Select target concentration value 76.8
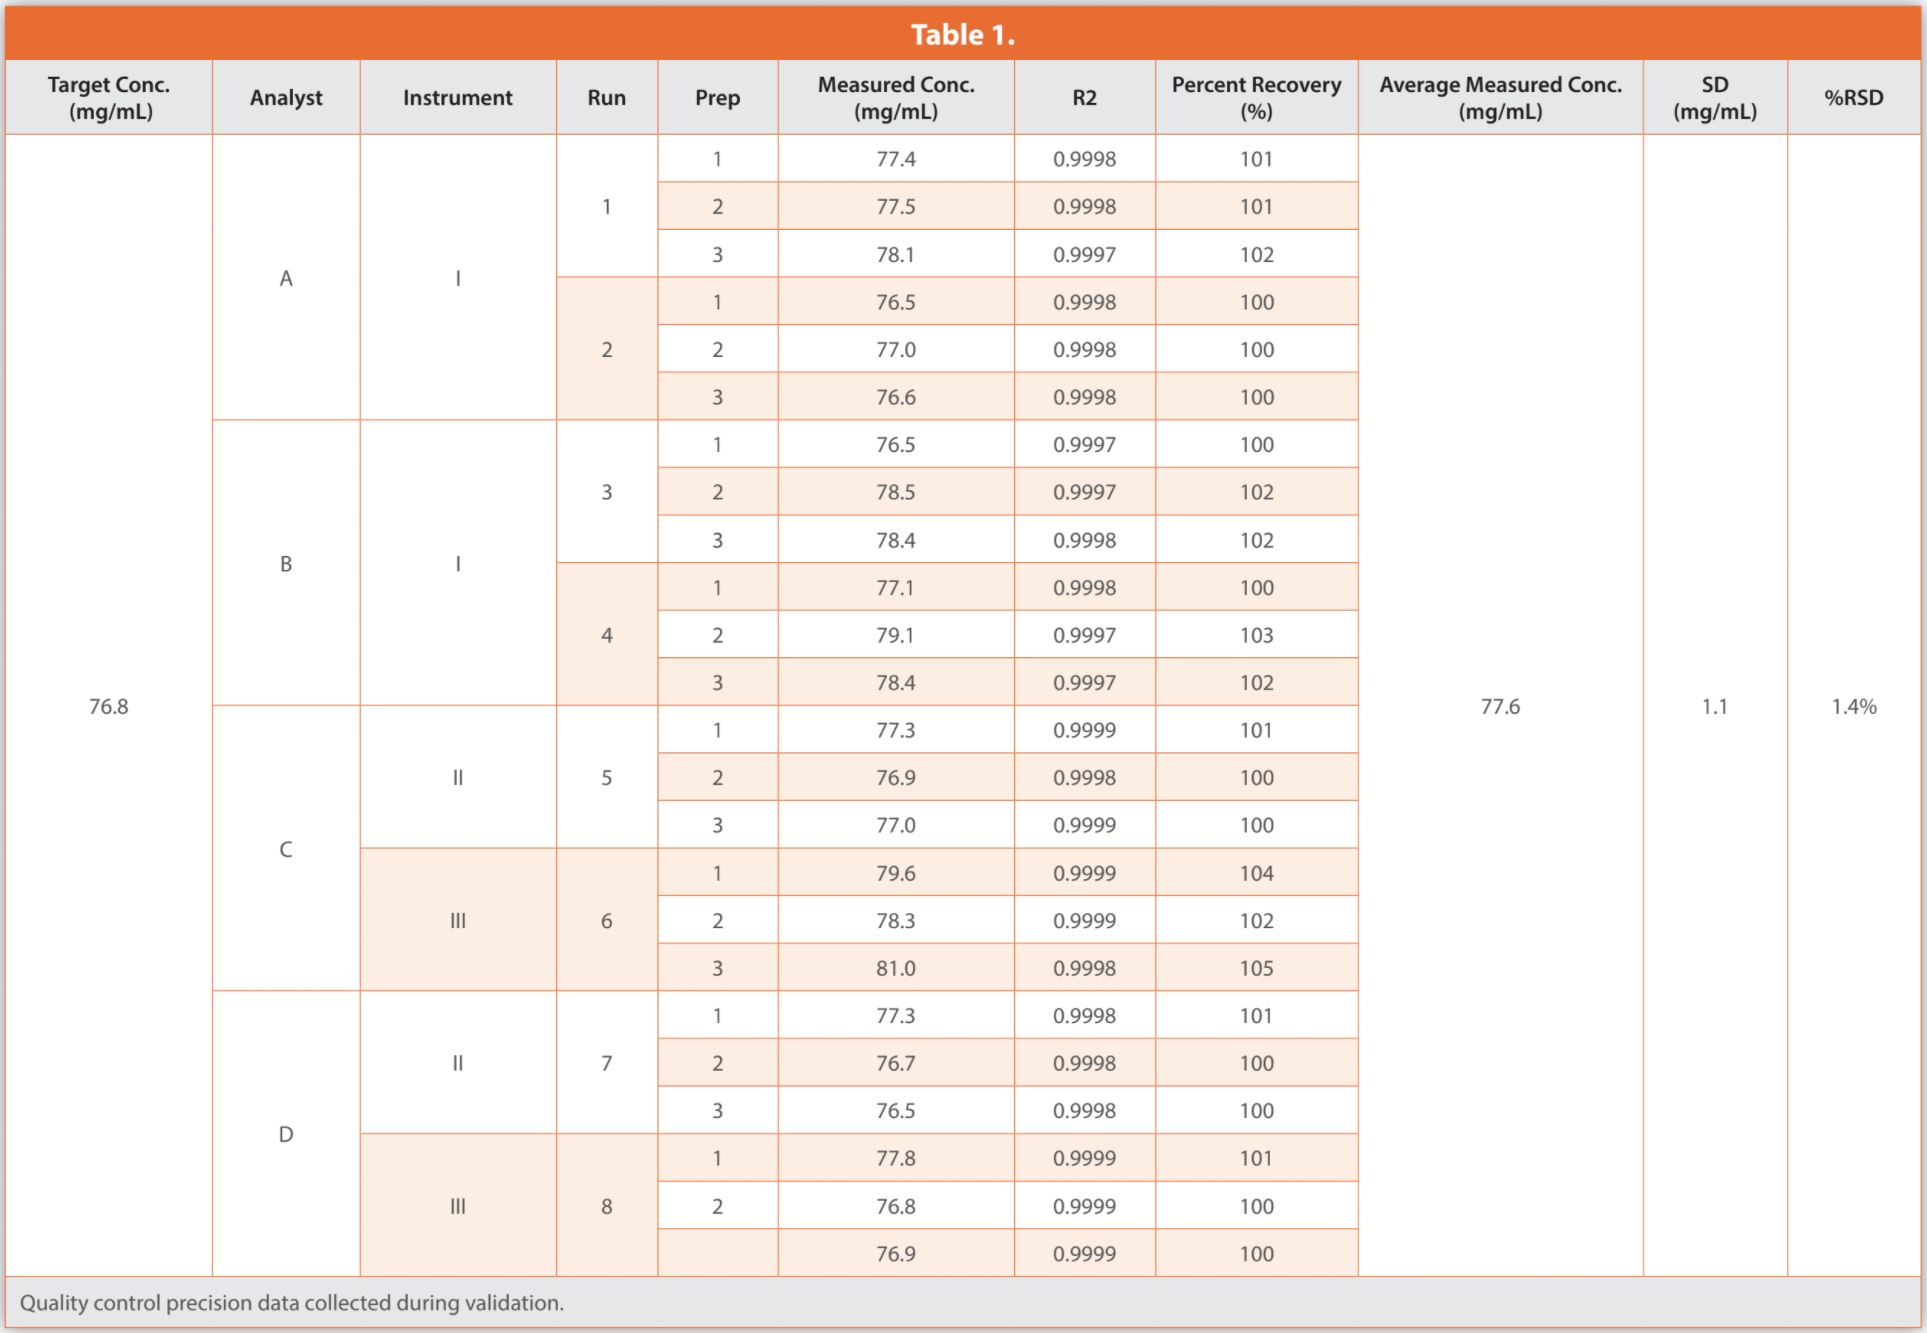The image size is (1927, 1333). [x=109, y=706]
